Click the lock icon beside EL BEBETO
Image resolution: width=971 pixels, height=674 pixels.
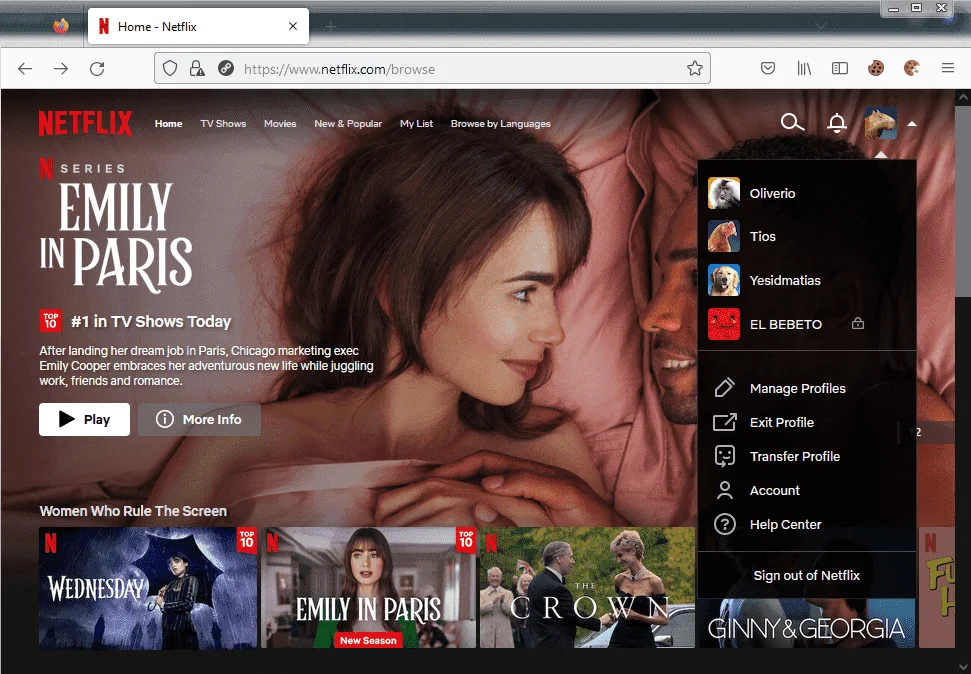858,323
